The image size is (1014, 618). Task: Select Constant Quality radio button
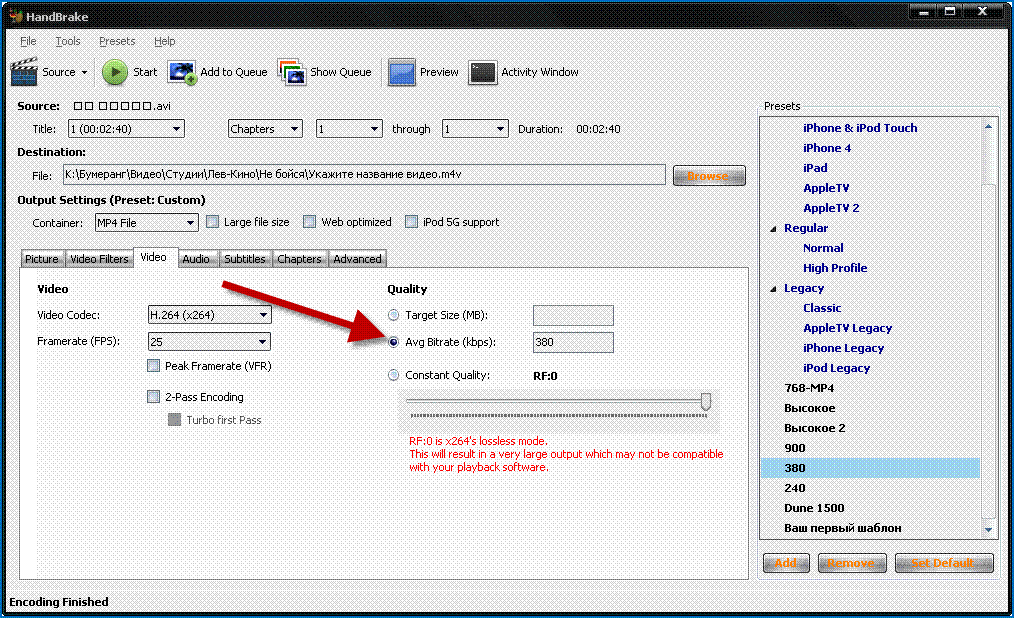pos(393,375)
